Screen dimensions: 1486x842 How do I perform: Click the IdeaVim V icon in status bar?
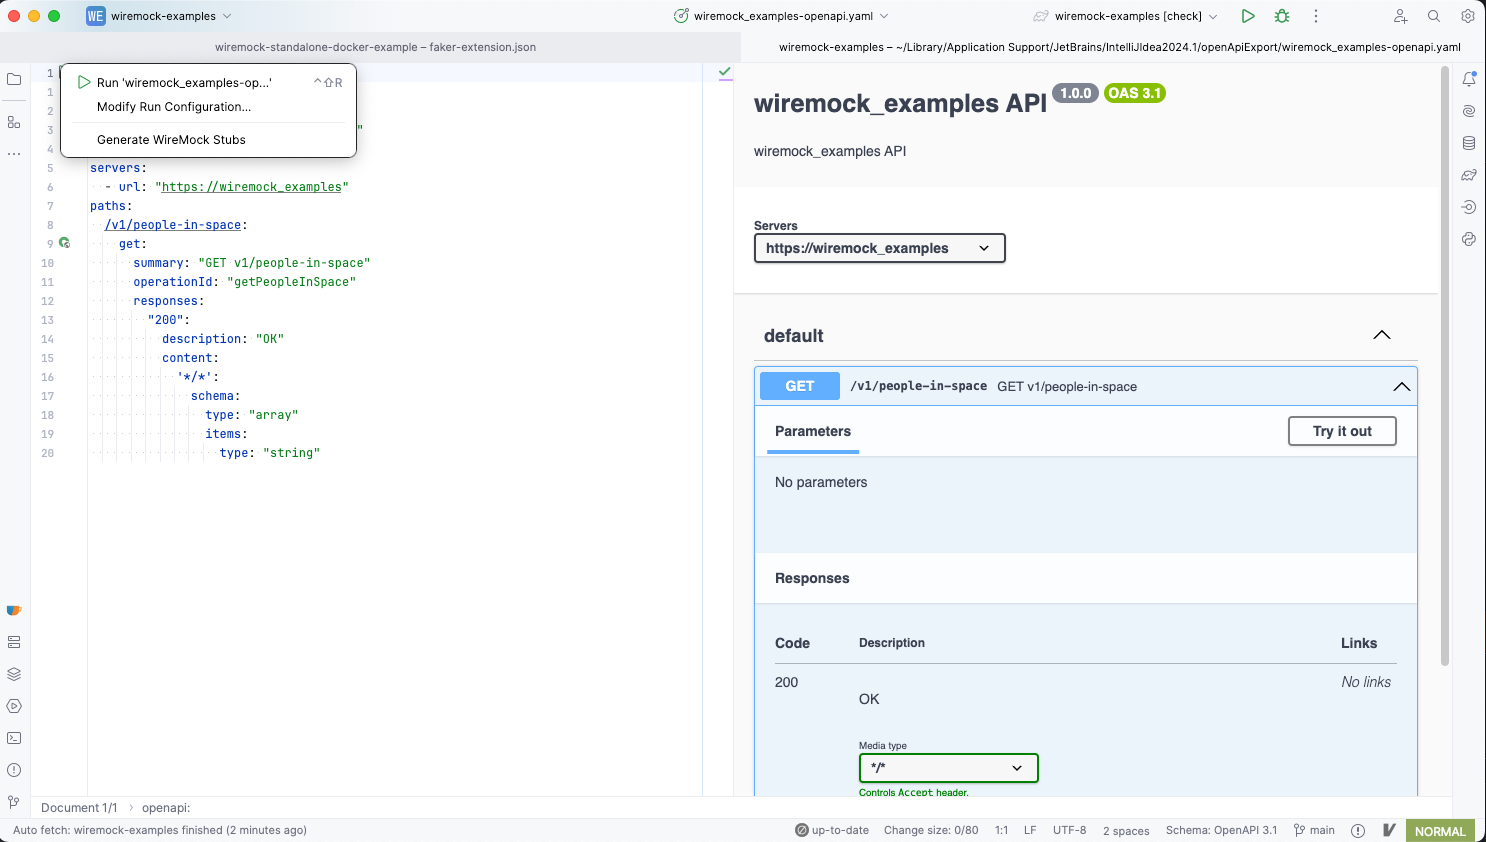pyautogui.click(x=1389, y=830)
